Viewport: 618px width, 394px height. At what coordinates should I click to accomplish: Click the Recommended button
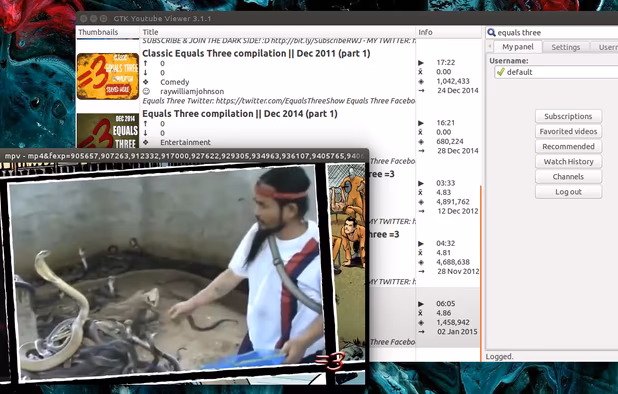click(568, 147)
